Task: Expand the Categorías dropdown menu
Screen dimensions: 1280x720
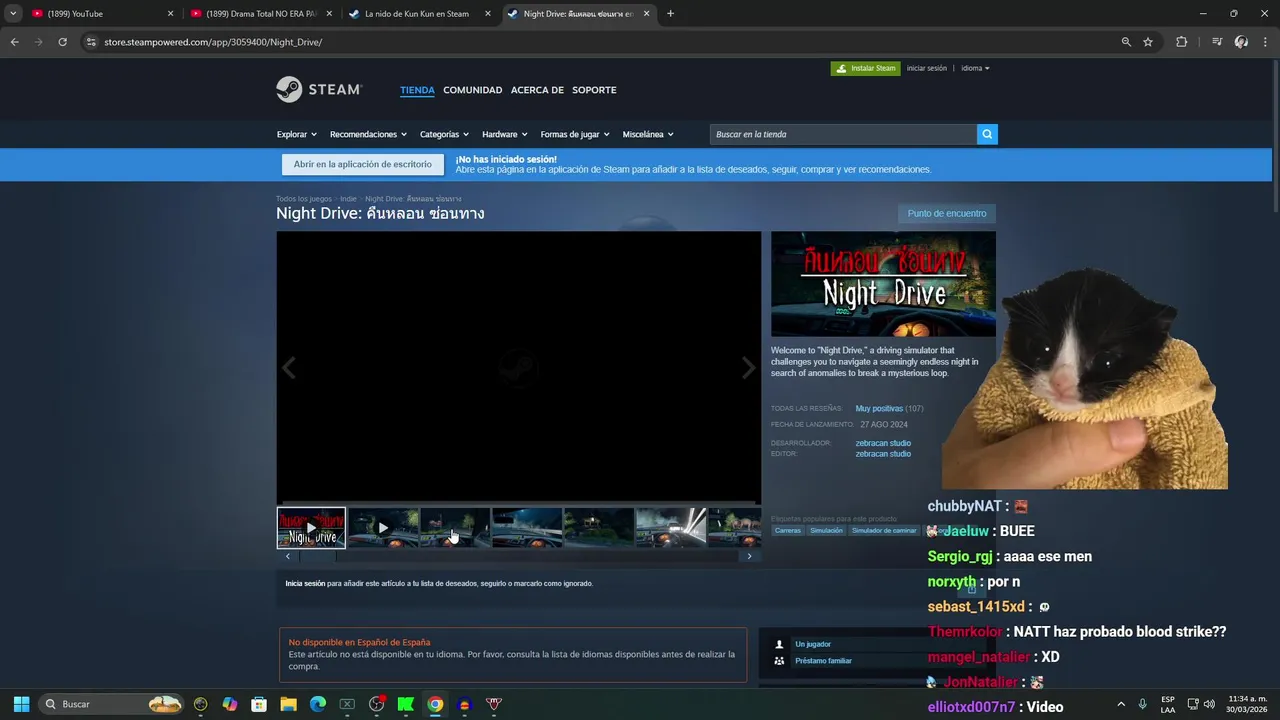Action: (444, 134)
